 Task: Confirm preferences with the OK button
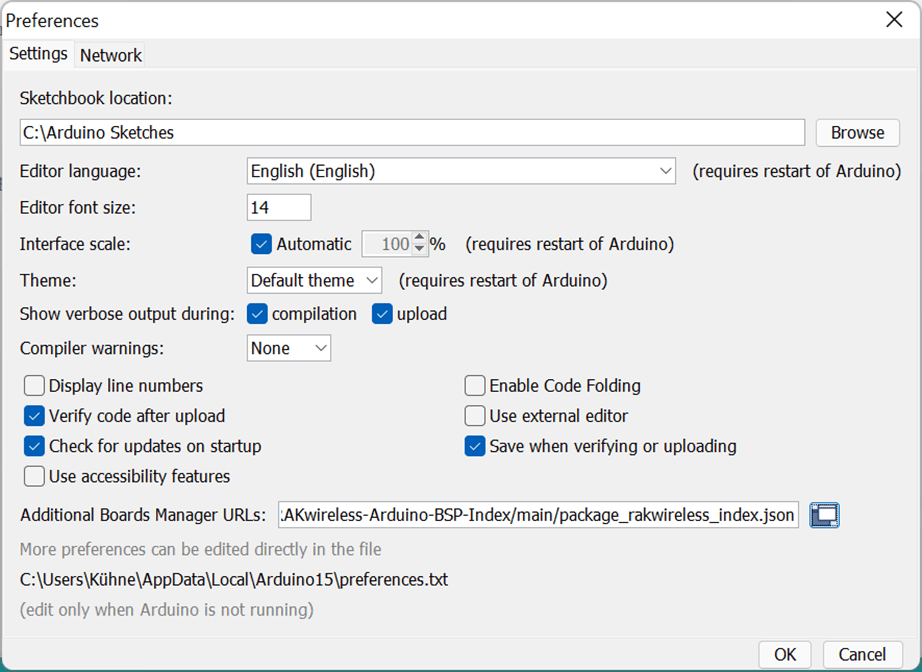(785, 654)
